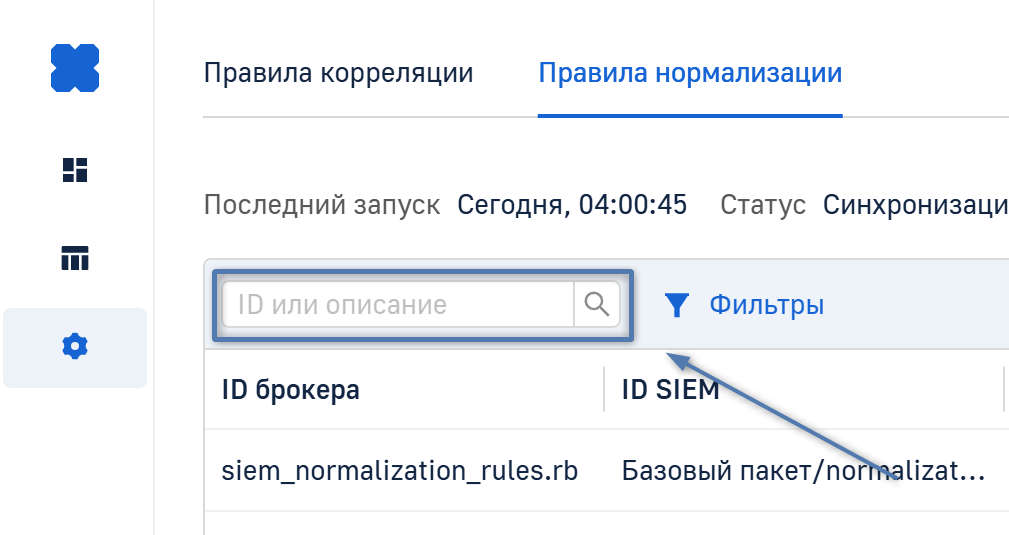Select the siem_normalization_rules.rb row cell
Viewport: 1009px width, 535px height.
(400, 471)
